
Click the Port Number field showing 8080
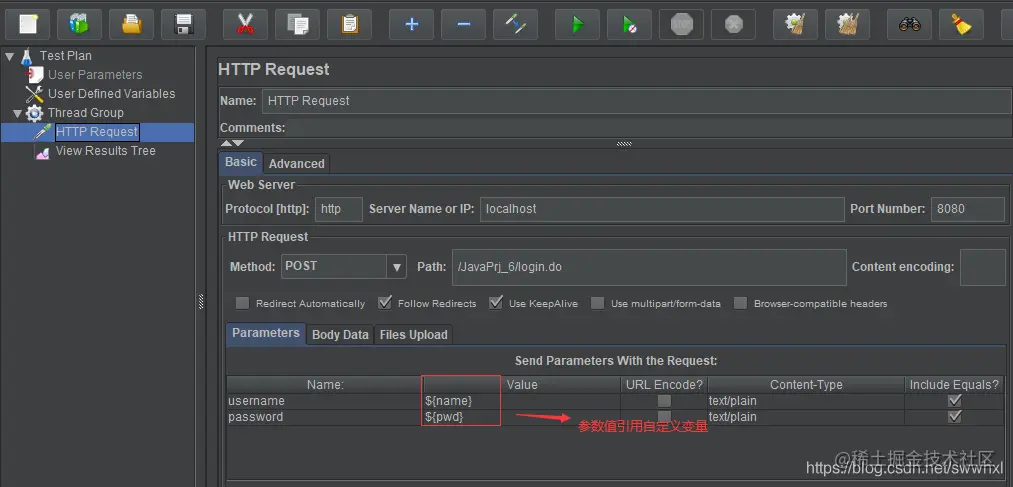(x=968, y=209)
